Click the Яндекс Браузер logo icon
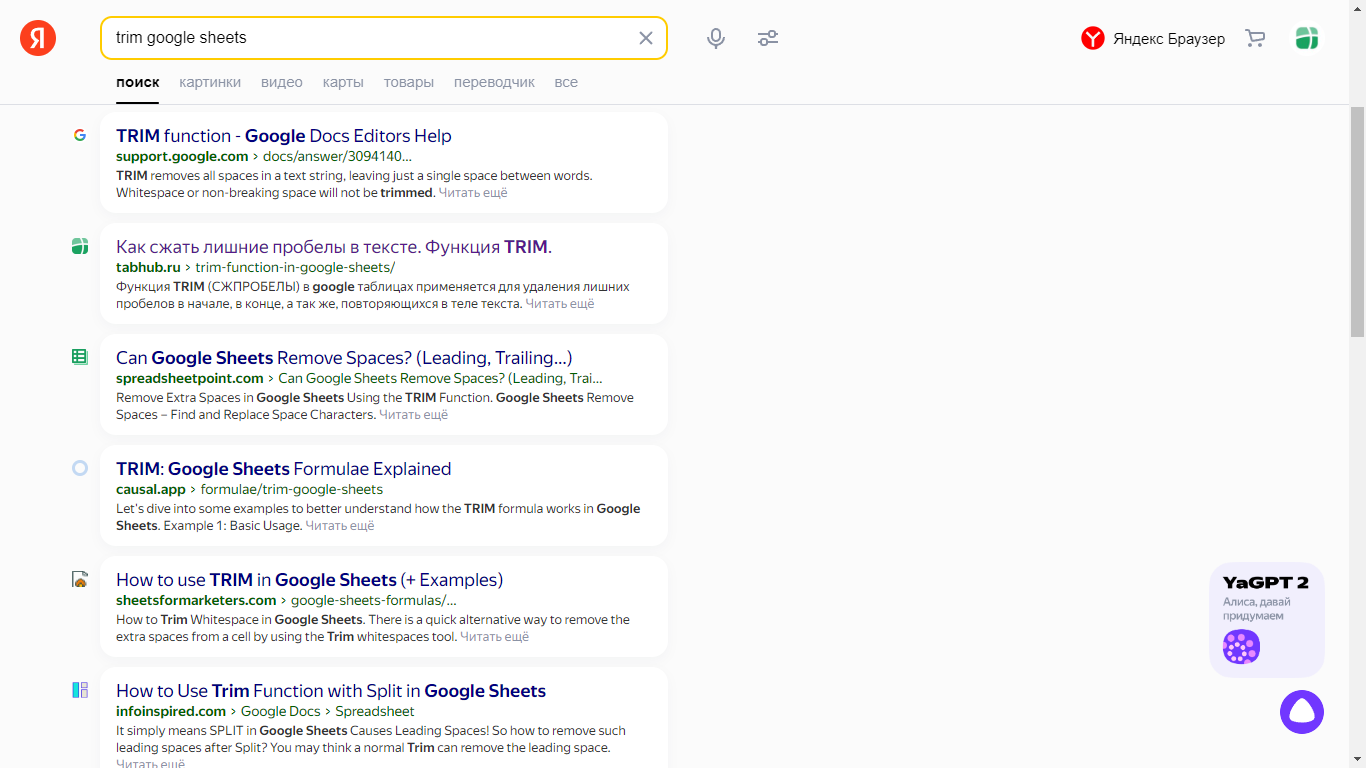 tap(1092, 38)
